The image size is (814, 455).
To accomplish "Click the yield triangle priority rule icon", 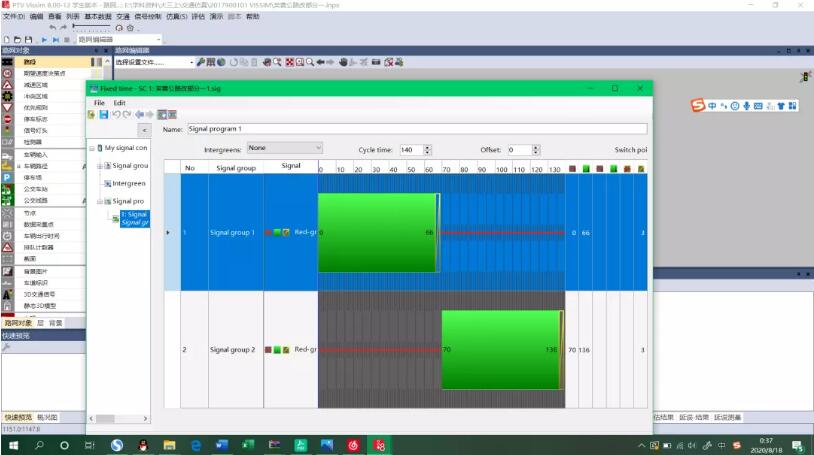I will 7,108.
